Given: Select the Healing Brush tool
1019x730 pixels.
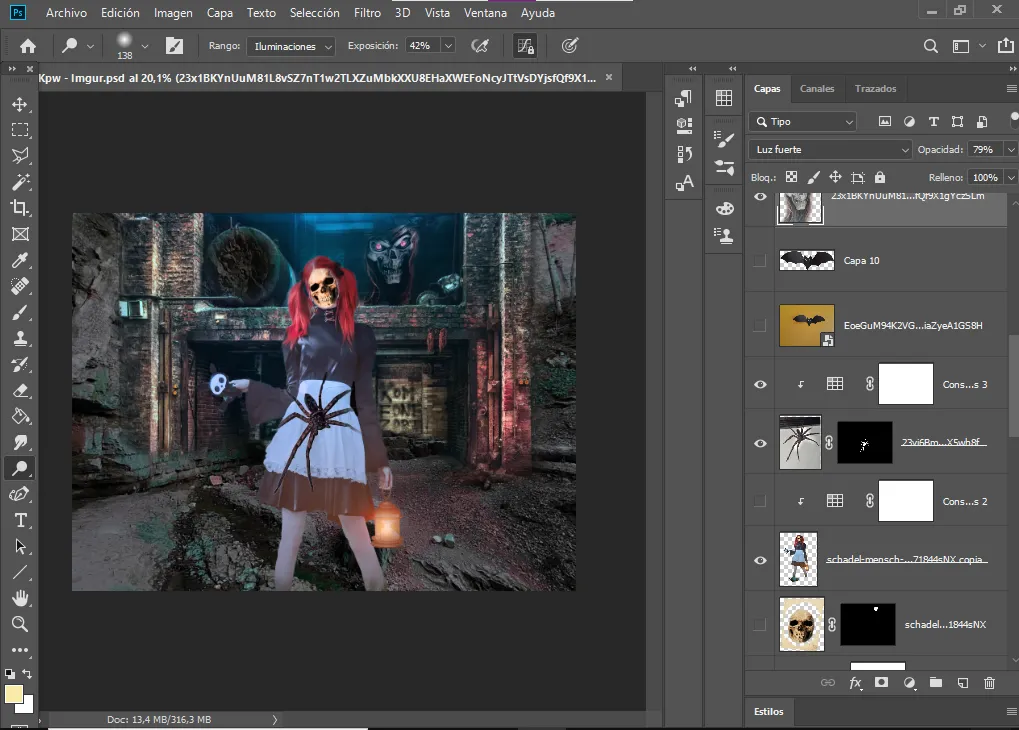Looking at the screenshot, I should pos(19,286).
